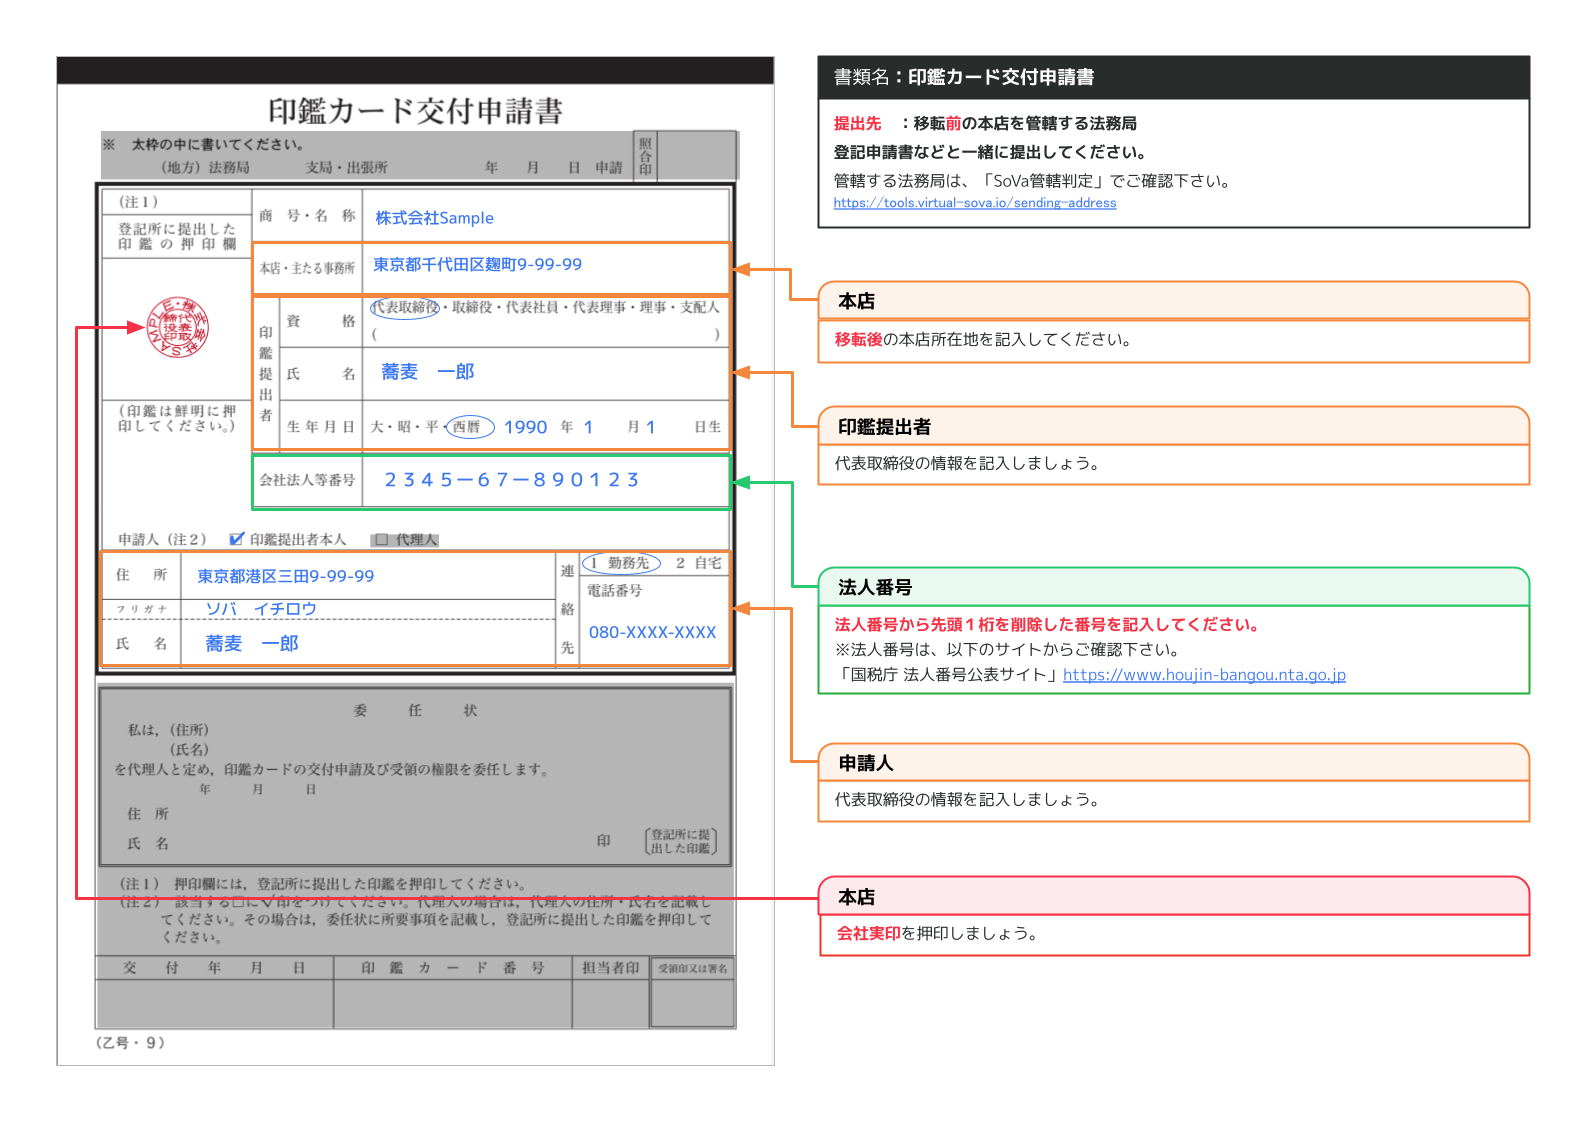This screenshot has width=1586, height=1122.
Task: Click the red company seal stamp
Action: pyautogui.click(x=178, y=327)
